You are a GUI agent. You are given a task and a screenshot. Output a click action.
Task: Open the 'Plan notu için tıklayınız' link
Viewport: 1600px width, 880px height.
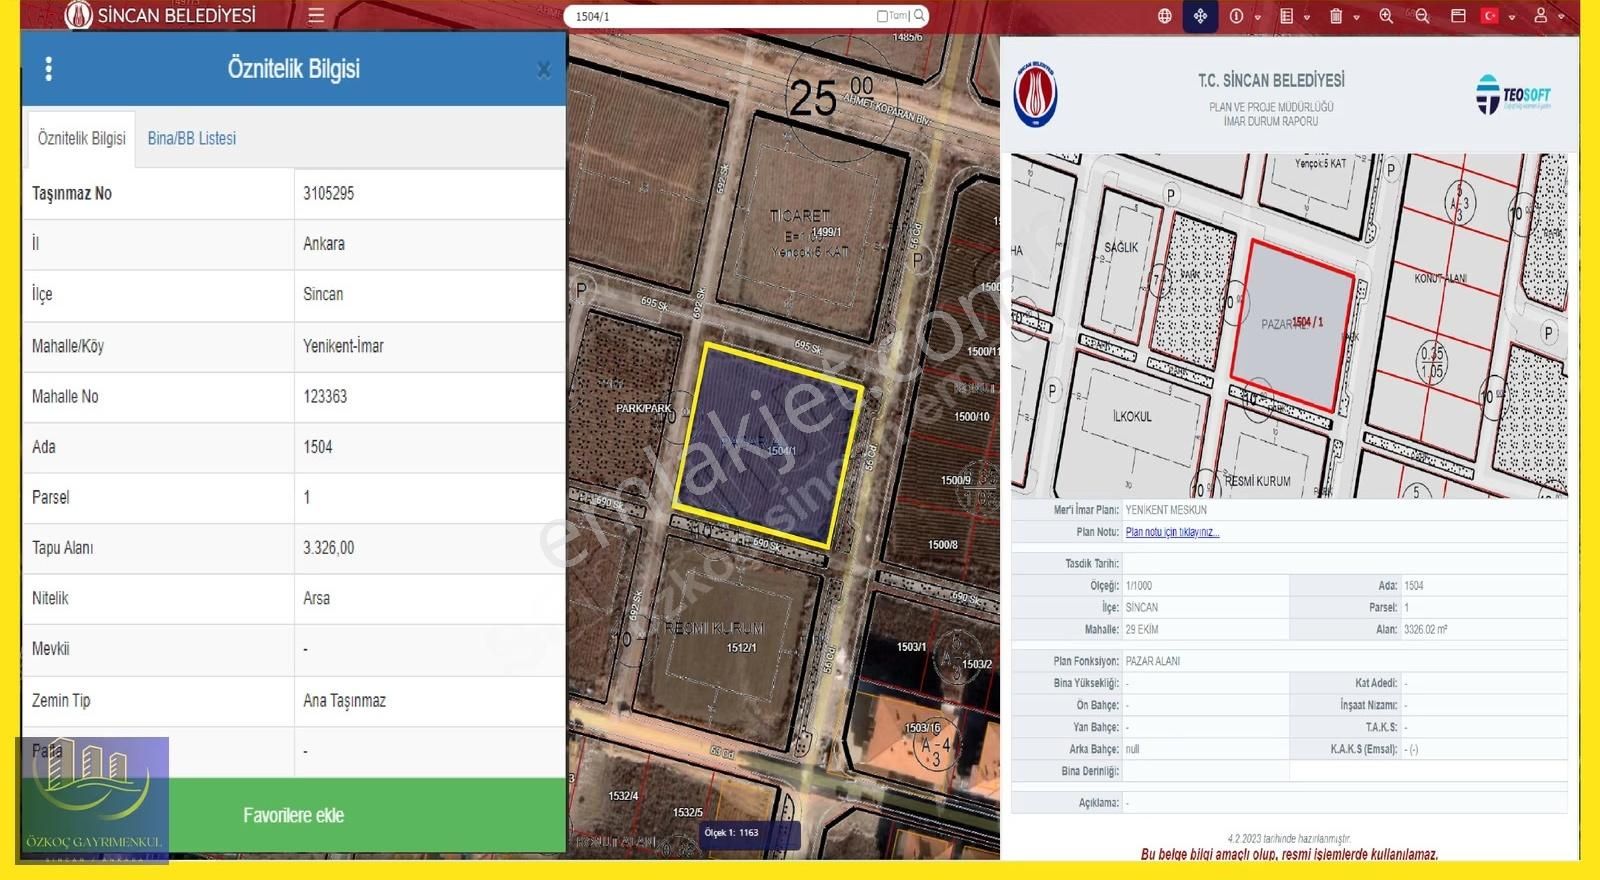(1172, 532)
